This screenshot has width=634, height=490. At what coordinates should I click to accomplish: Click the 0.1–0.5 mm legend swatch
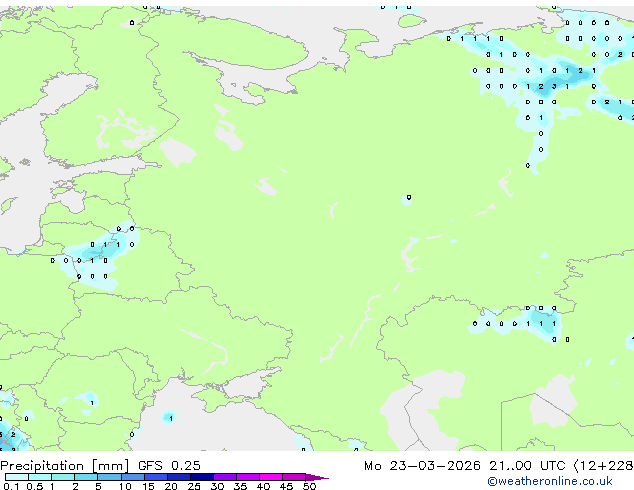(17, 477)
